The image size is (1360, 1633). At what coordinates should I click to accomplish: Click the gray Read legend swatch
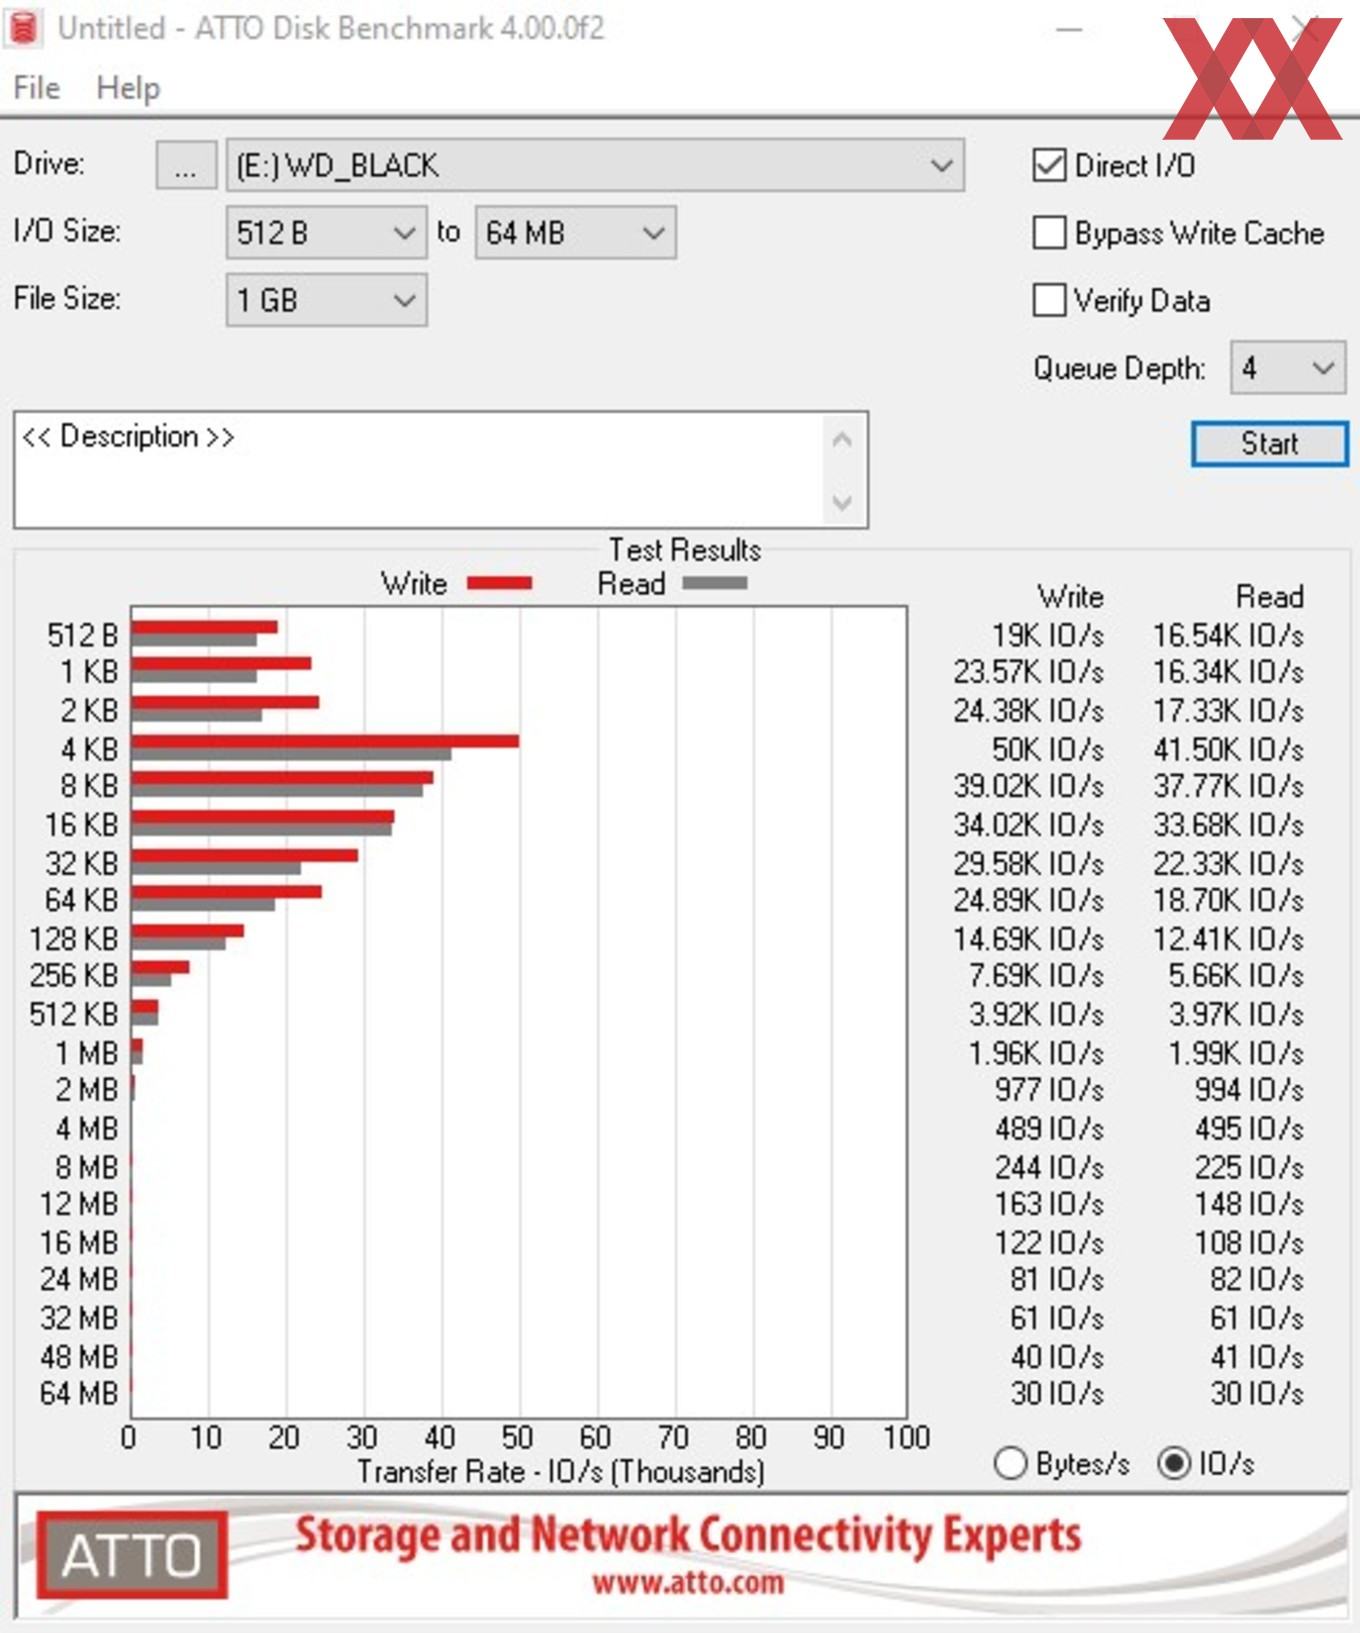pyautogui.click(x=715, y=584)
